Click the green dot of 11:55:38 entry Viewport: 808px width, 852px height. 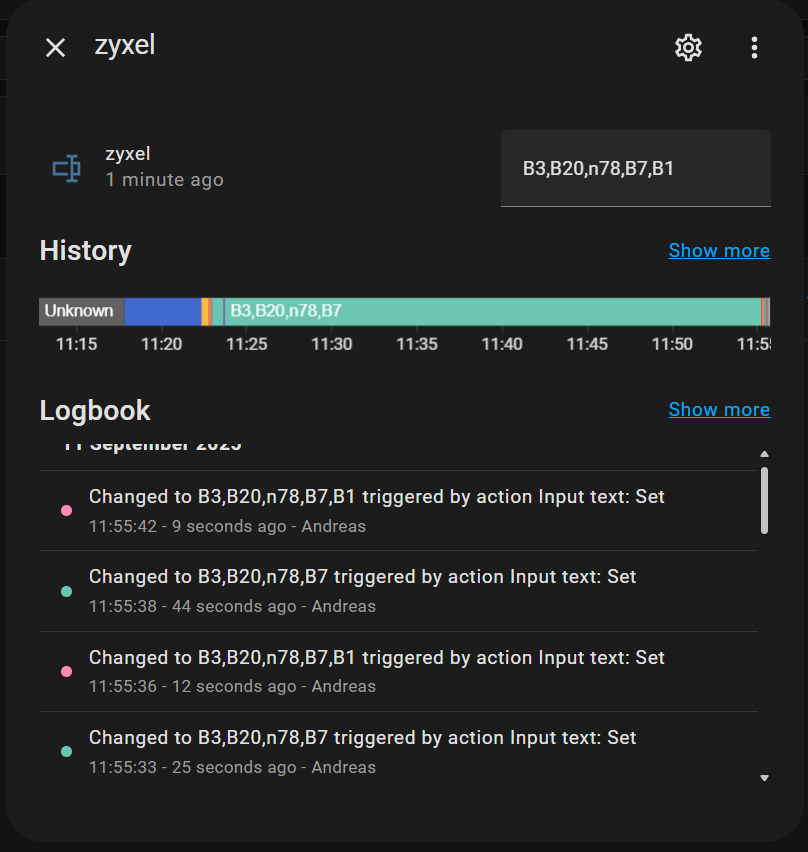click(66, 591)
